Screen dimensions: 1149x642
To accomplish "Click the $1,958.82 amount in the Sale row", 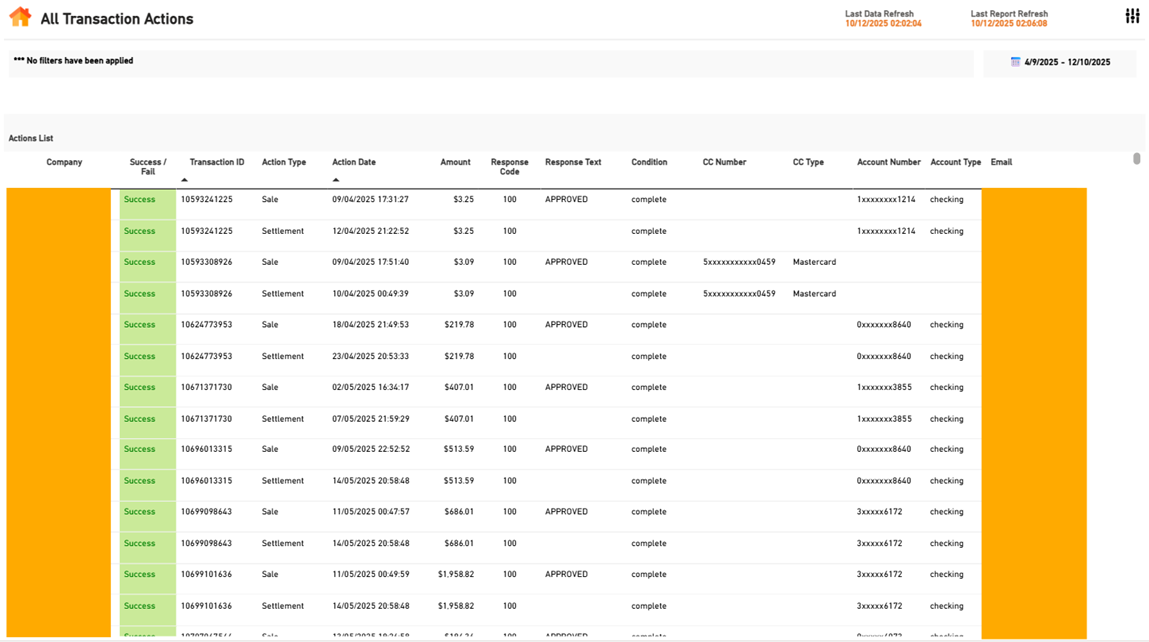I will coord(456,575).
